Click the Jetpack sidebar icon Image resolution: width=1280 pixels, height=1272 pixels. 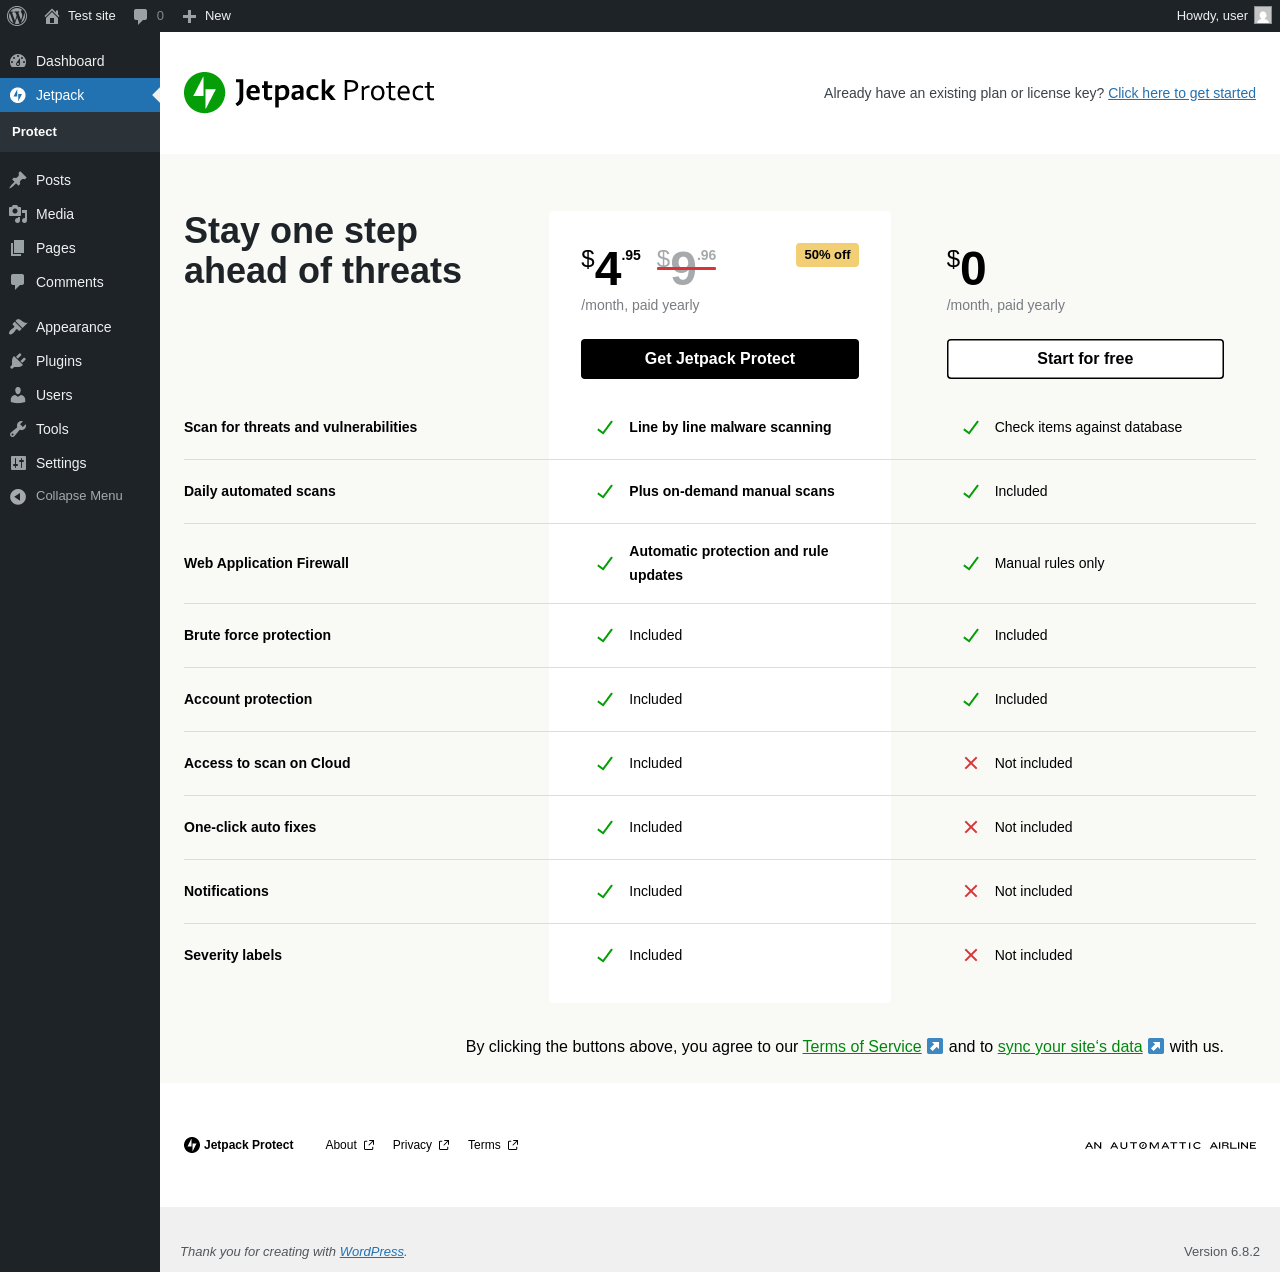tap(18, 95)
